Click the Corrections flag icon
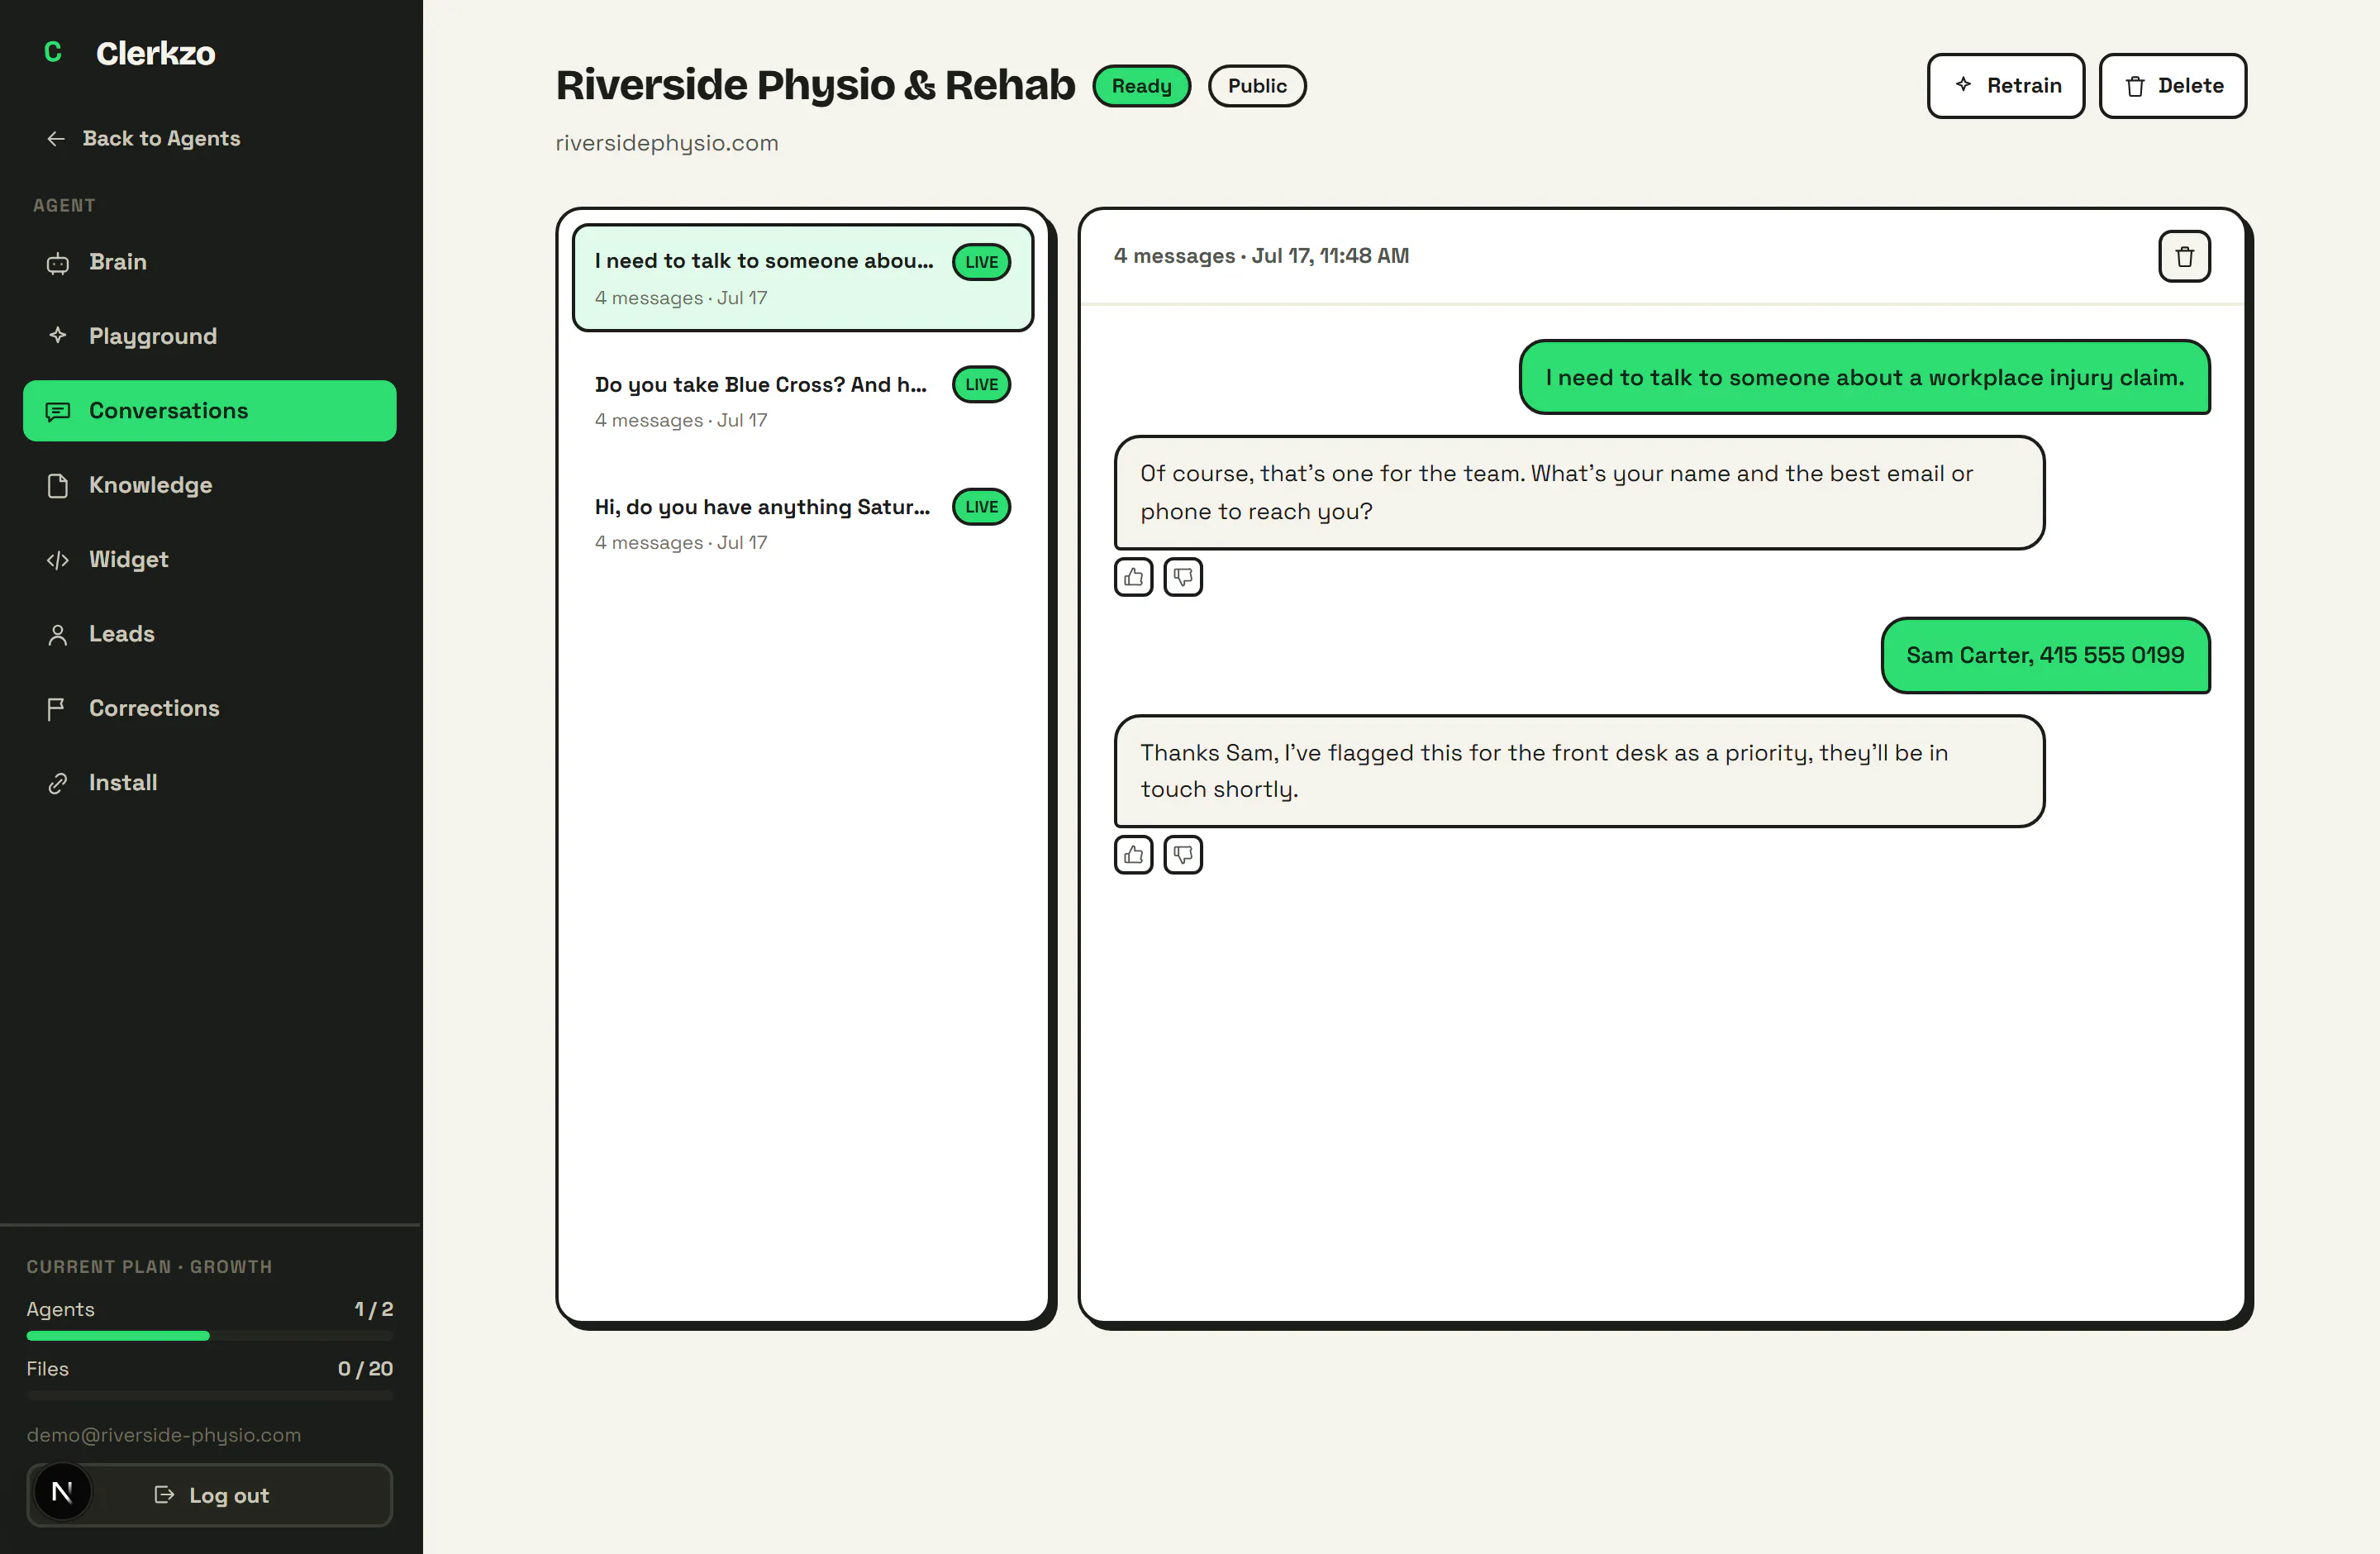Viewport: 2380px width, 1554px height. [x=56, y=708]
